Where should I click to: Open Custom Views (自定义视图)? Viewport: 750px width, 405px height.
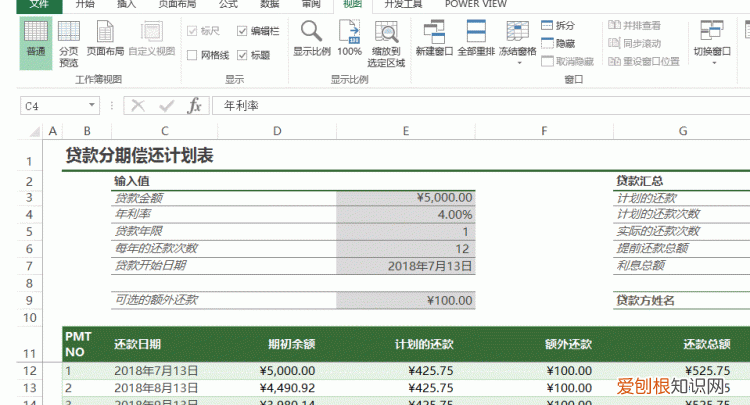point(152,39)
